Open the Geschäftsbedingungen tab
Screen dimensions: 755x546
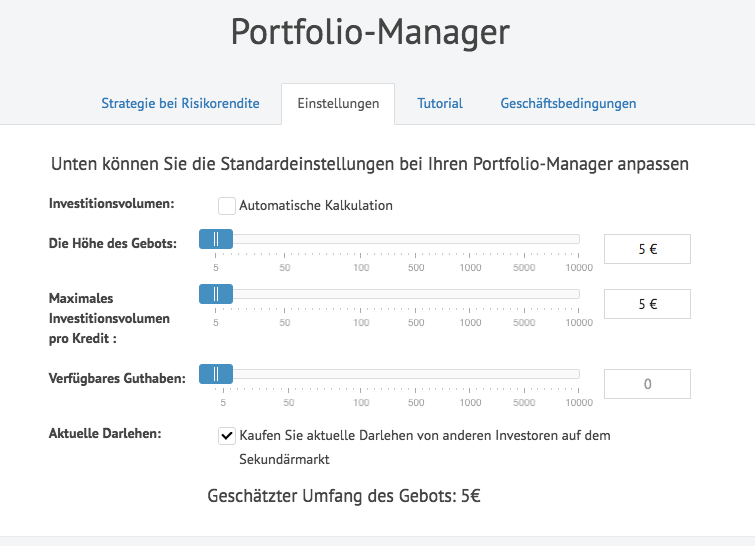[x=568, y=104]
